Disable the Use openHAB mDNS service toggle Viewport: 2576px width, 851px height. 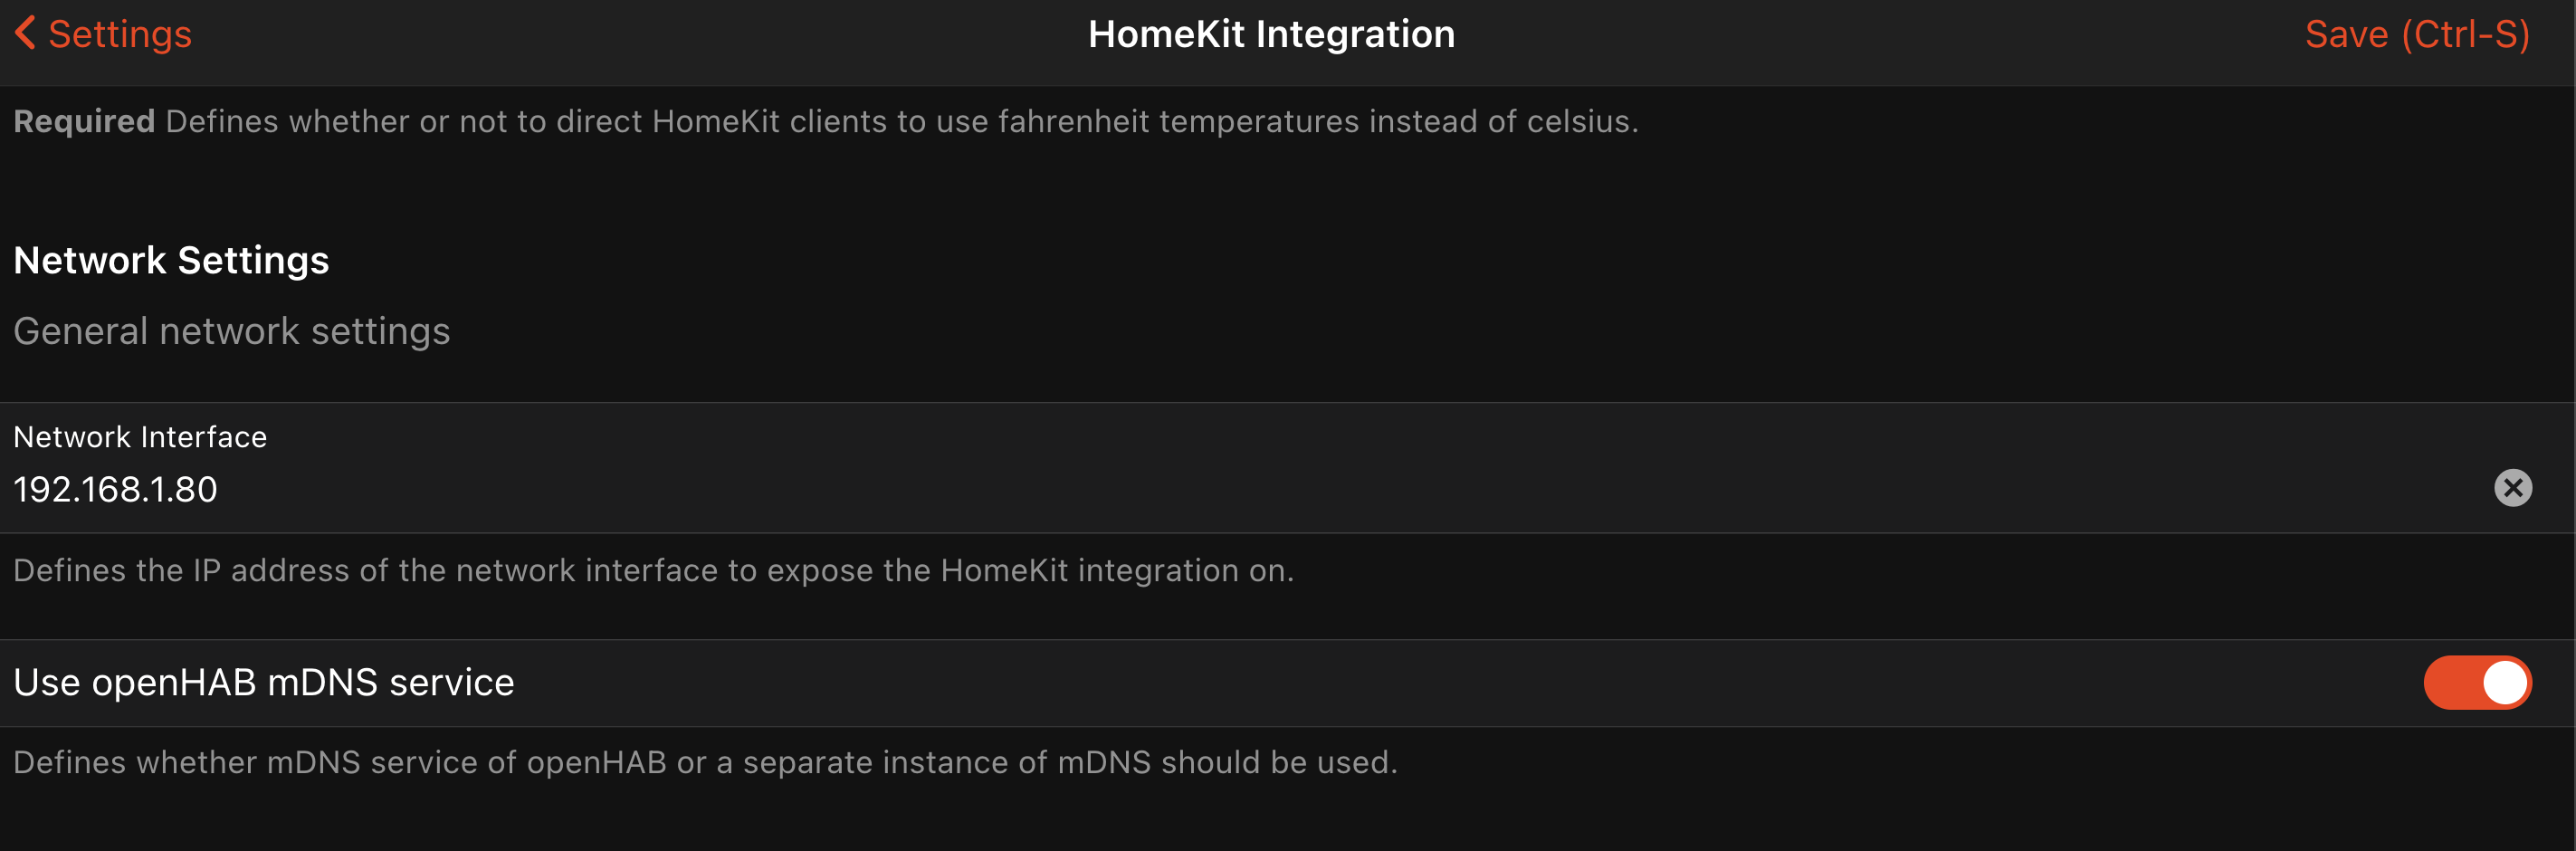coord(2476,683)
